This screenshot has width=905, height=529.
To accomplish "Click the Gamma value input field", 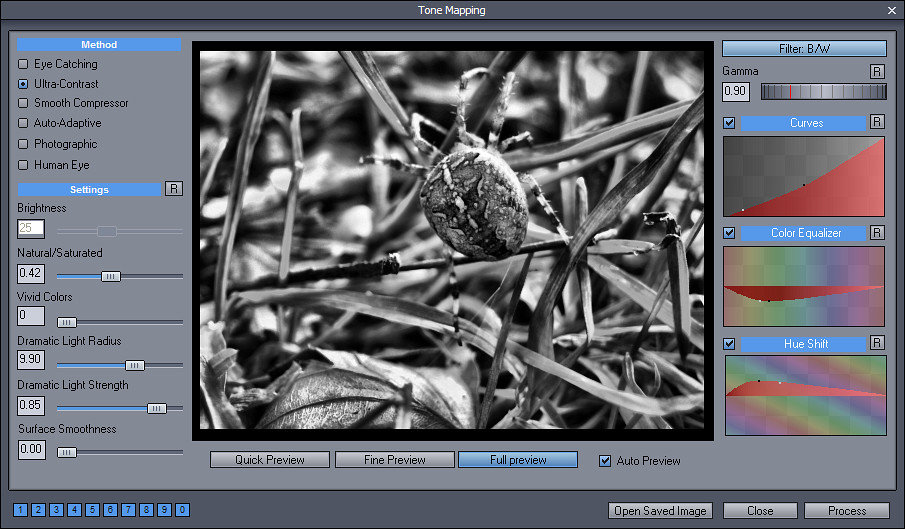I will tap(735, 92).
